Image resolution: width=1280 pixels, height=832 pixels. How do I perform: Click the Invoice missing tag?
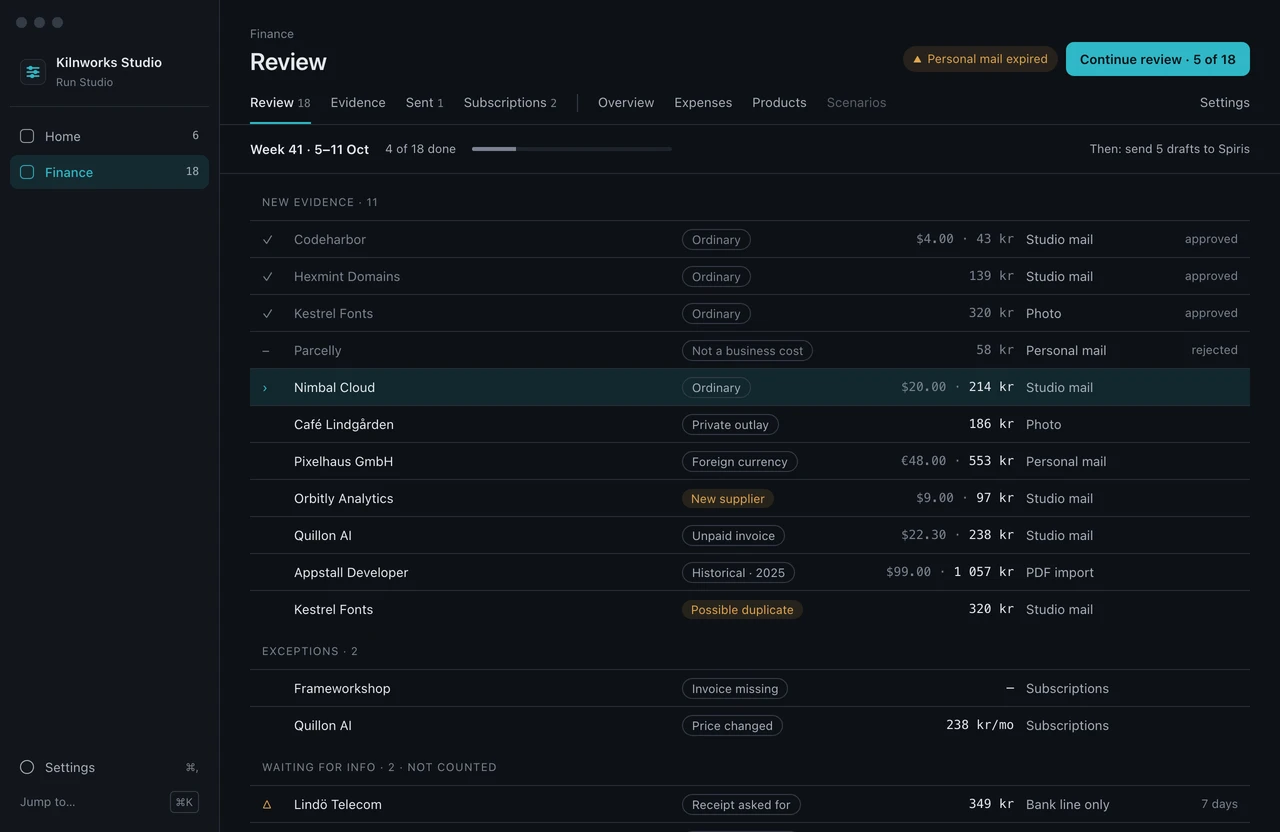coord(735,689)
